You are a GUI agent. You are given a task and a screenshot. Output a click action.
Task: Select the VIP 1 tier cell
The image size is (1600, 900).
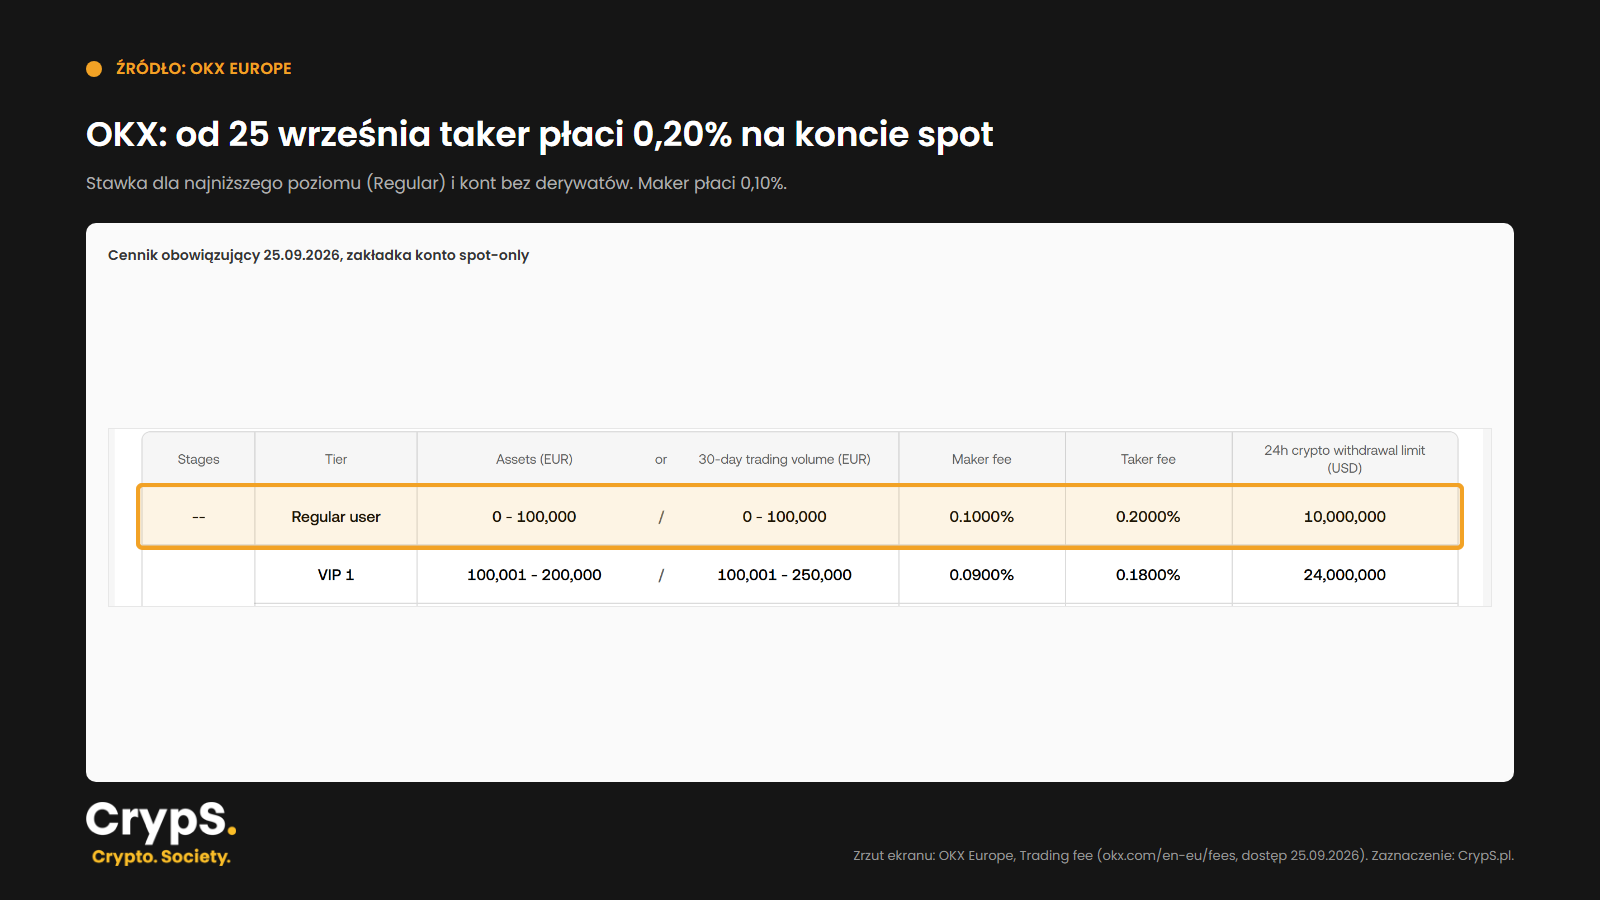click(x=336, y=575)
